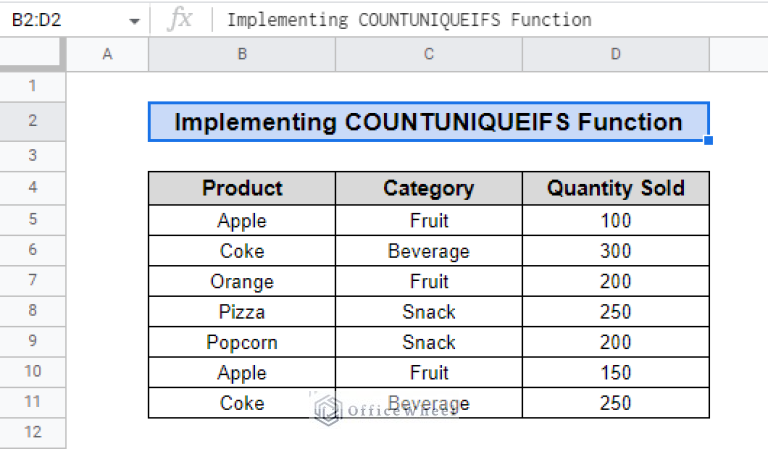Click the fx function icon

(x=180, y=20)
